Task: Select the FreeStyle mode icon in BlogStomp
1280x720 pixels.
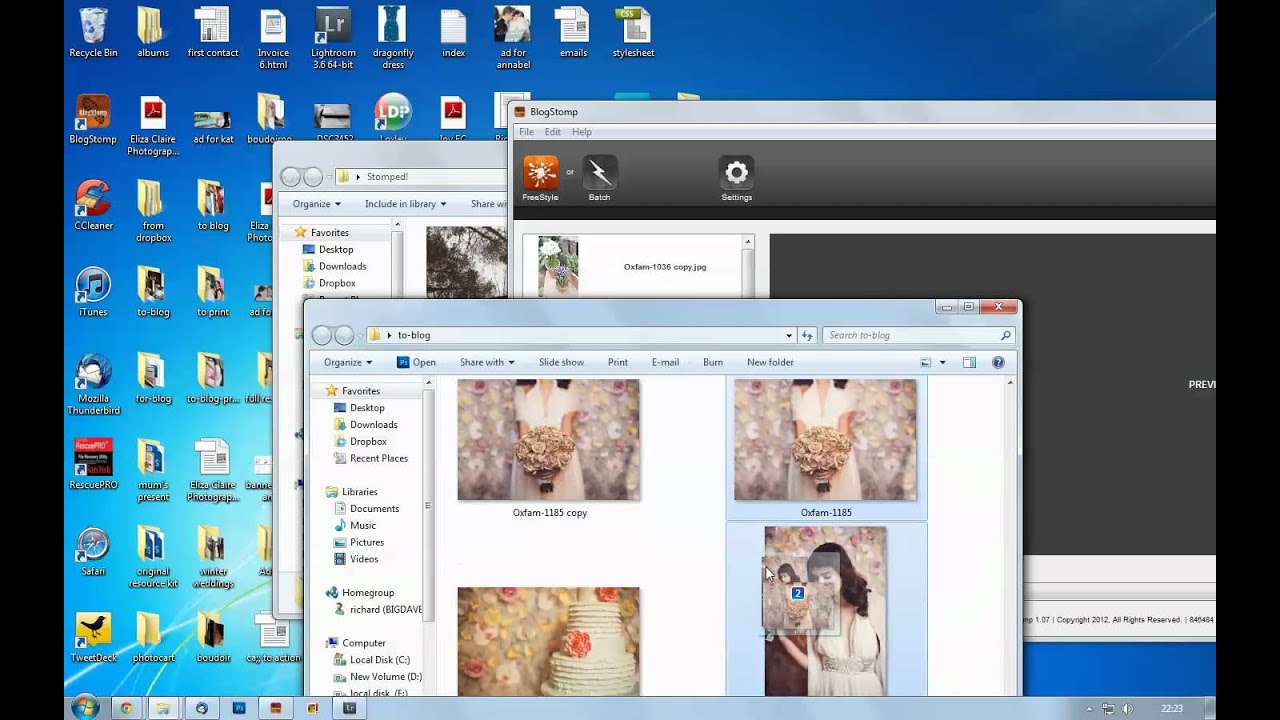Action: (x=540, y=173)
